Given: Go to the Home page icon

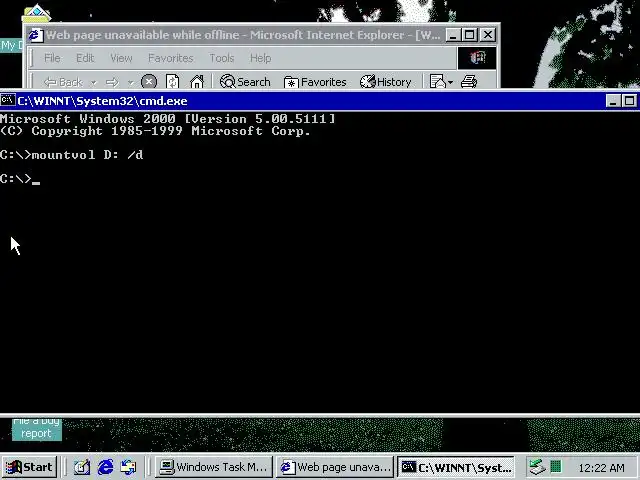Looking at the screenshot, I should coord(197,82).
